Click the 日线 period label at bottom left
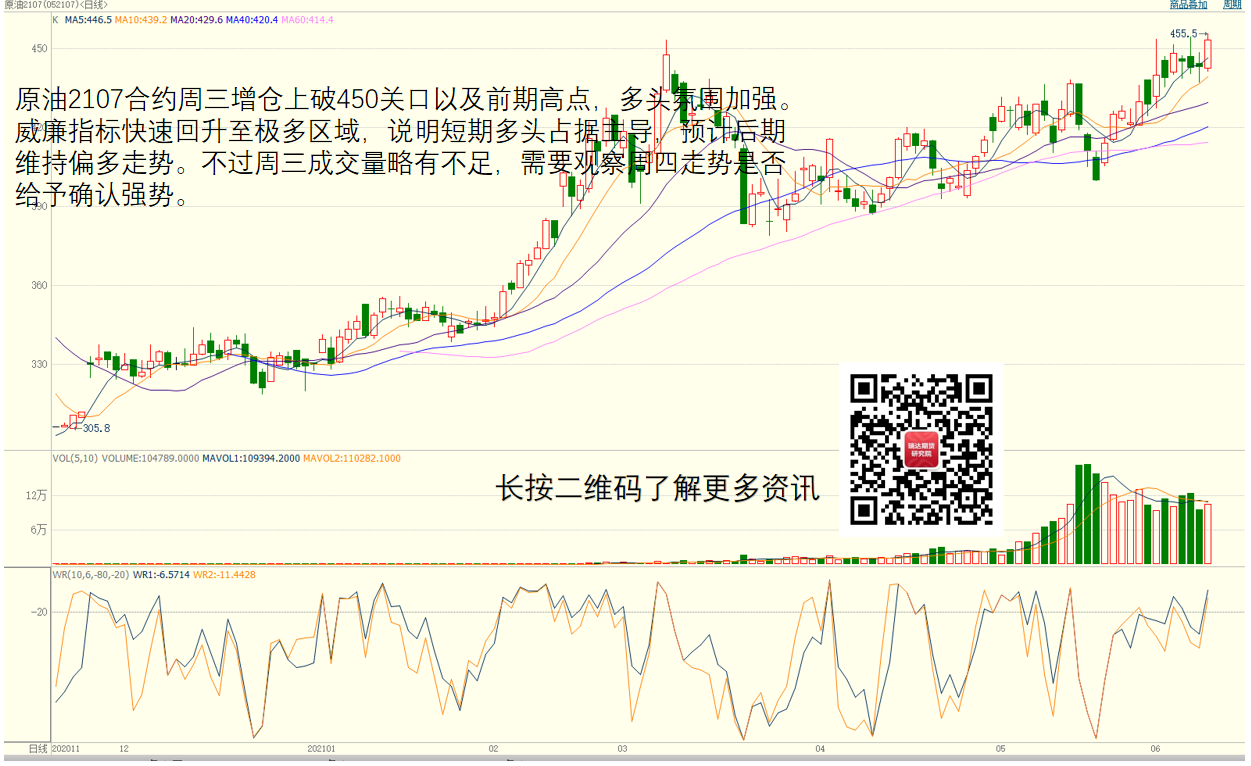Screen dimensions: 1251x766 (38, 748)
